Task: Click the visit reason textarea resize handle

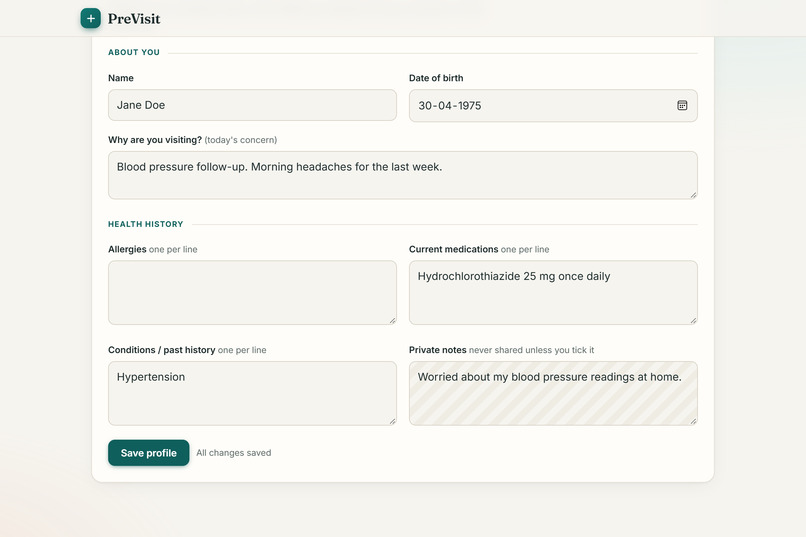Action: (693, 195)
